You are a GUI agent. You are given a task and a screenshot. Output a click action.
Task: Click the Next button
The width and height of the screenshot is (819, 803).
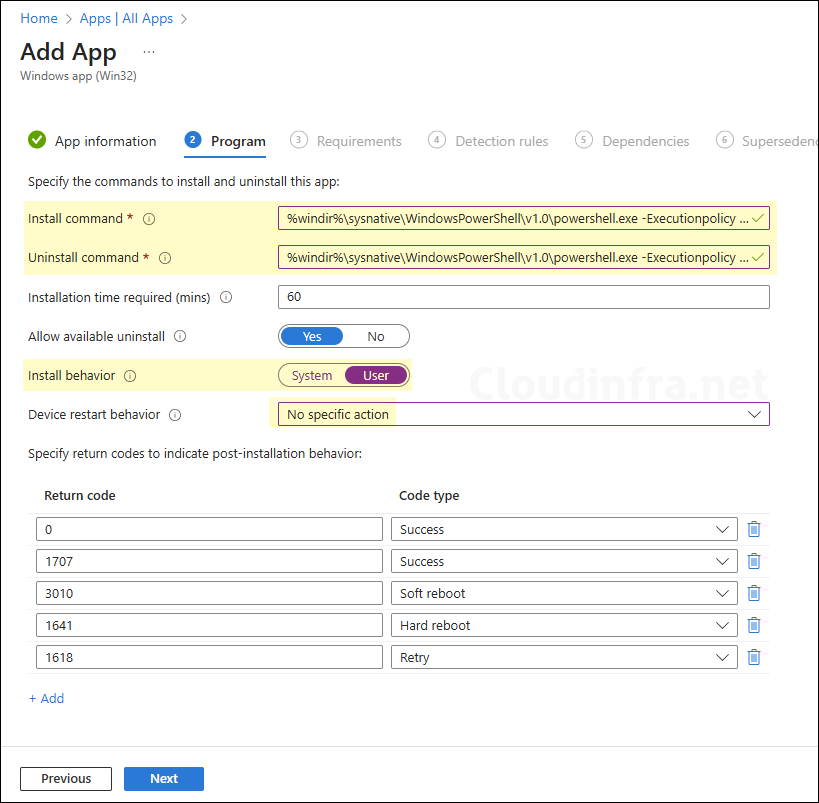click(x=163, y=778)
